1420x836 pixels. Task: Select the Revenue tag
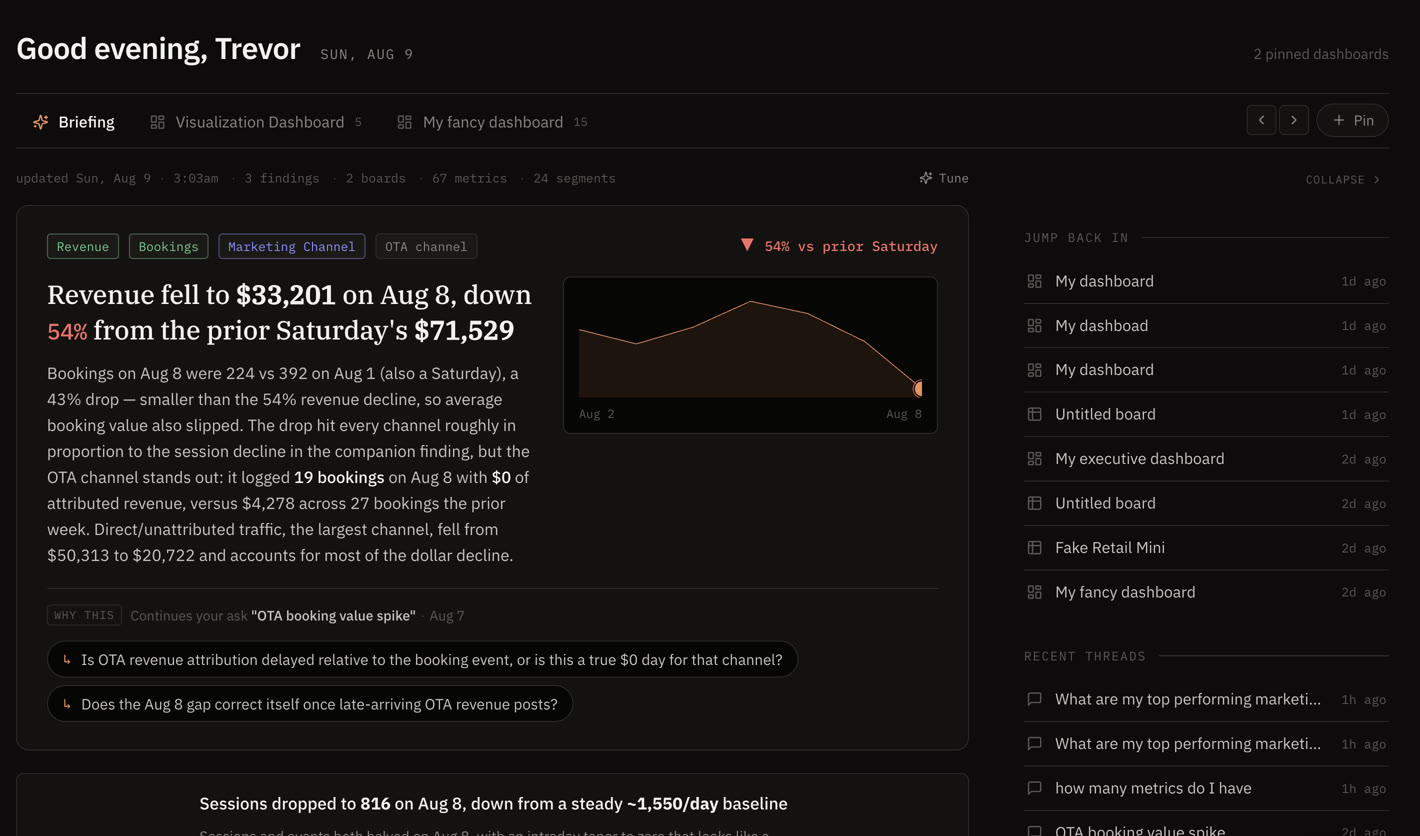coord(83,246)
